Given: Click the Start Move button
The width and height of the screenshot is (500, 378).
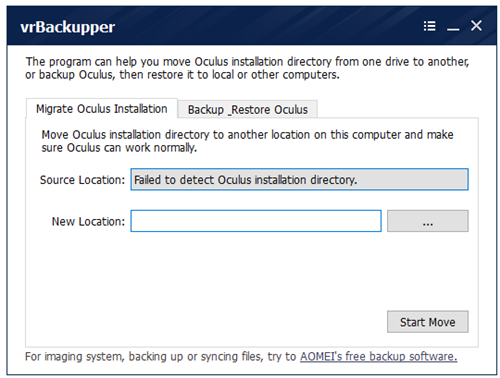Looking at the screenshot, I should click(x=428, y=322).
